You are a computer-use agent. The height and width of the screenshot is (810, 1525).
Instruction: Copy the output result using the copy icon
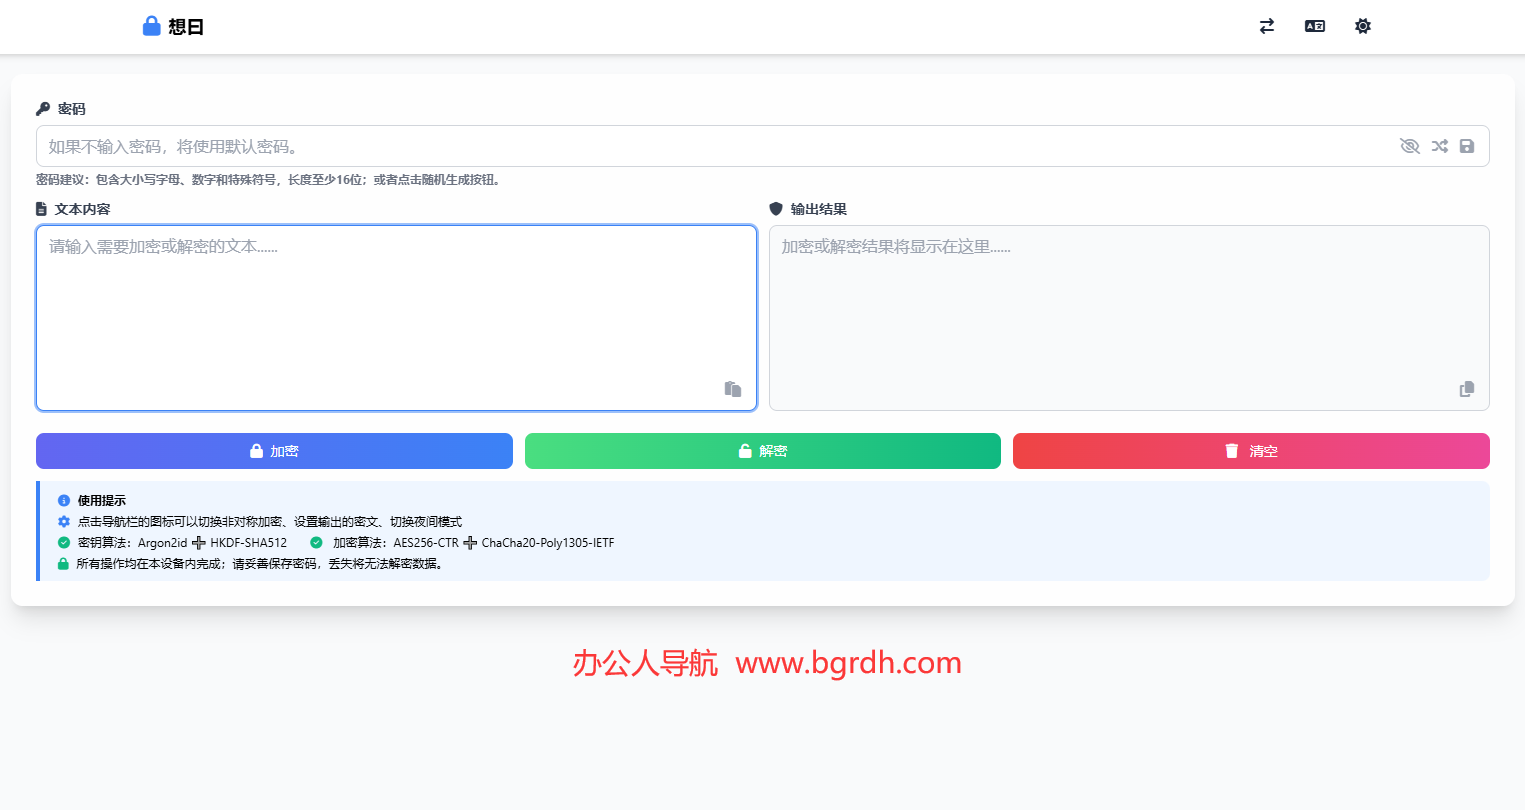(1467, 389)
